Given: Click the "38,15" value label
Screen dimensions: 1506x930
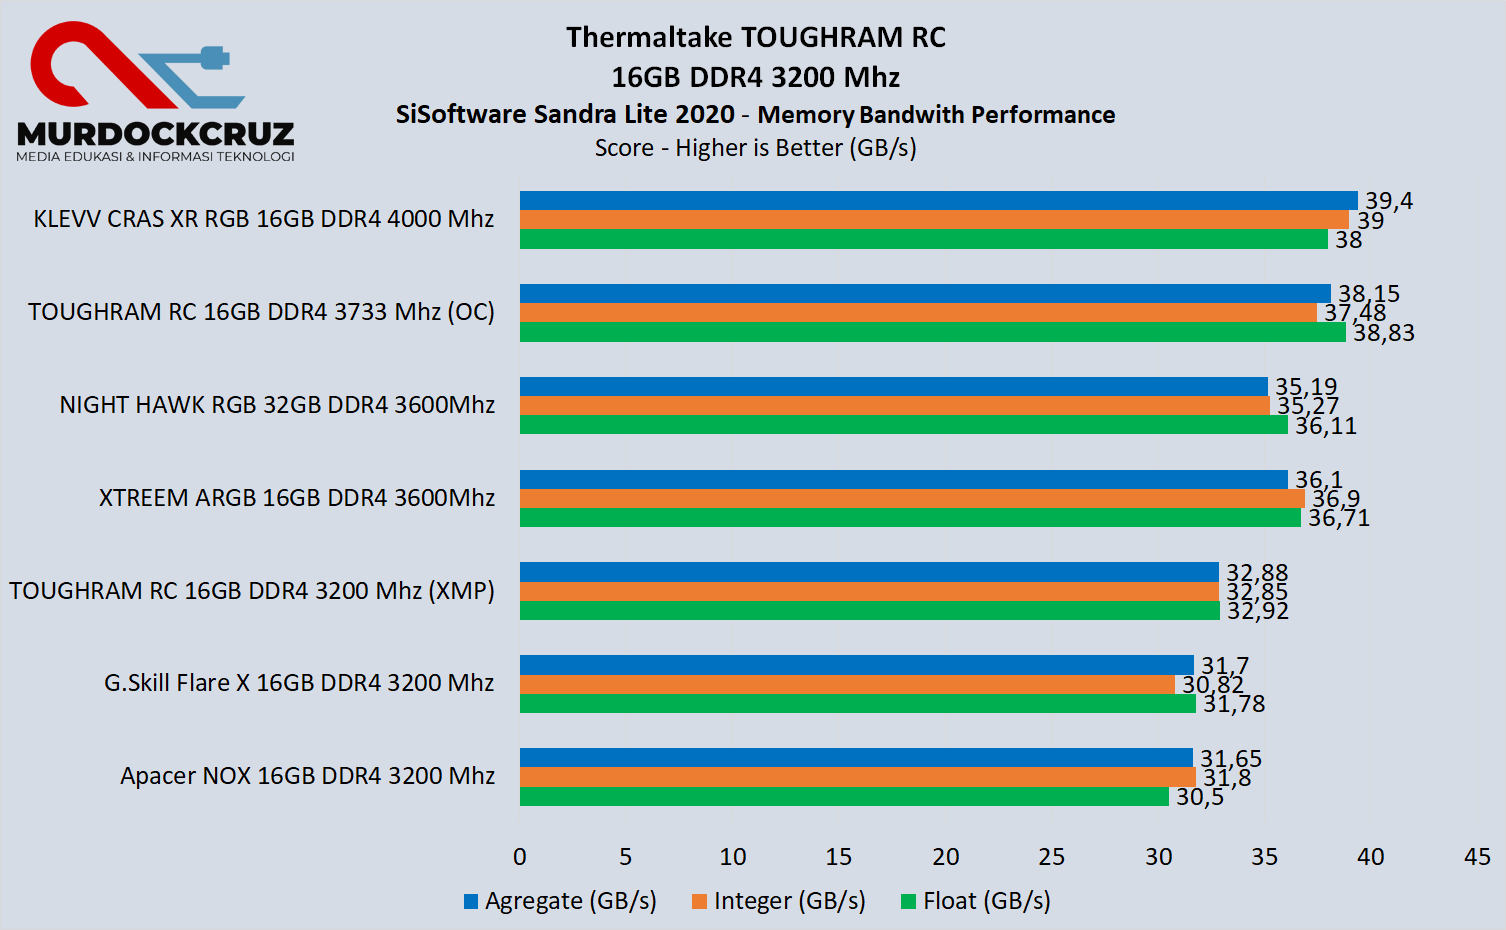Looking at the screenshot, I should pos(1369,294).
